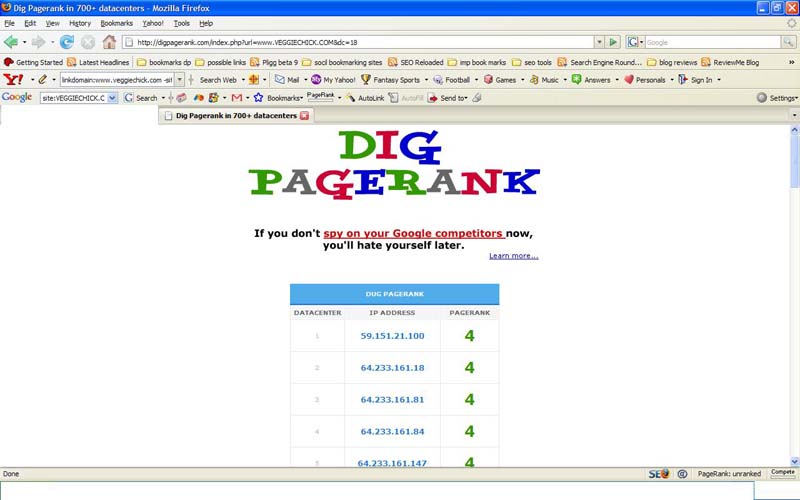Click the AutoLink toolbar button
Screen dimensions: 800x500
click(x=365, y=97)
